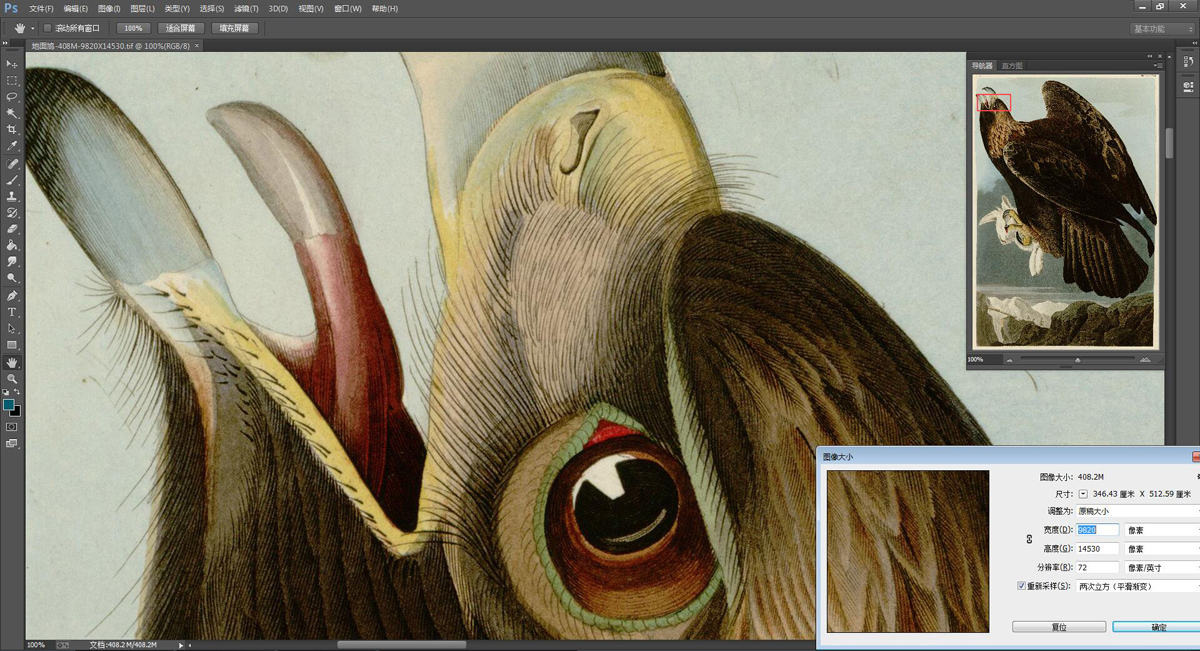The height and width of the screenshot is (651, 1200).
Task: Select the Dodge tool
Action: 12,278
